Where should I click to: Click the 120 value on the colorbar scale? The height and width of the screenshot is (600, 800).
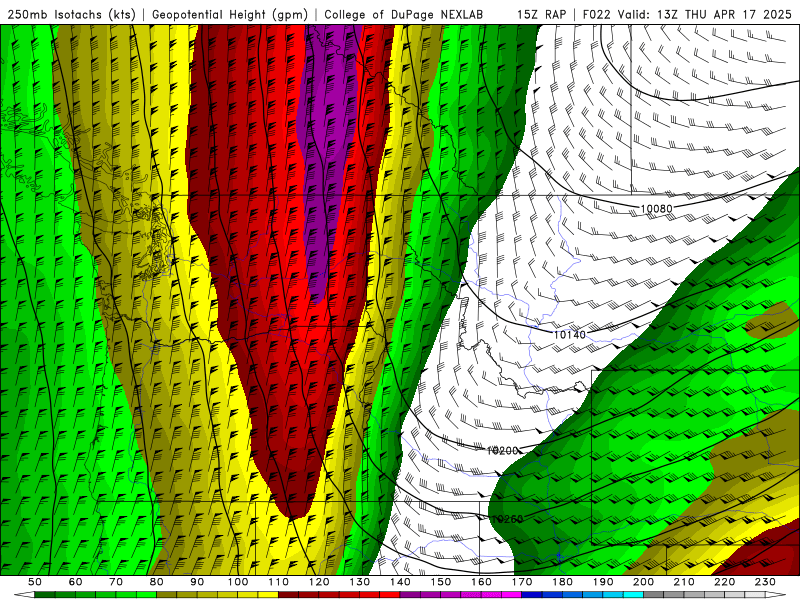point(319,582)
